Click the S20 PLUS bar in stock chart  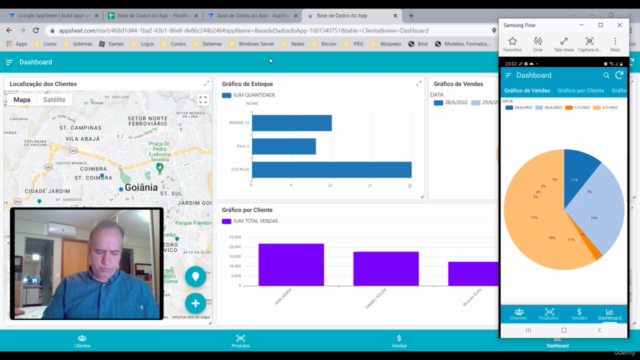pyautogui.click(x=332, y=170)
